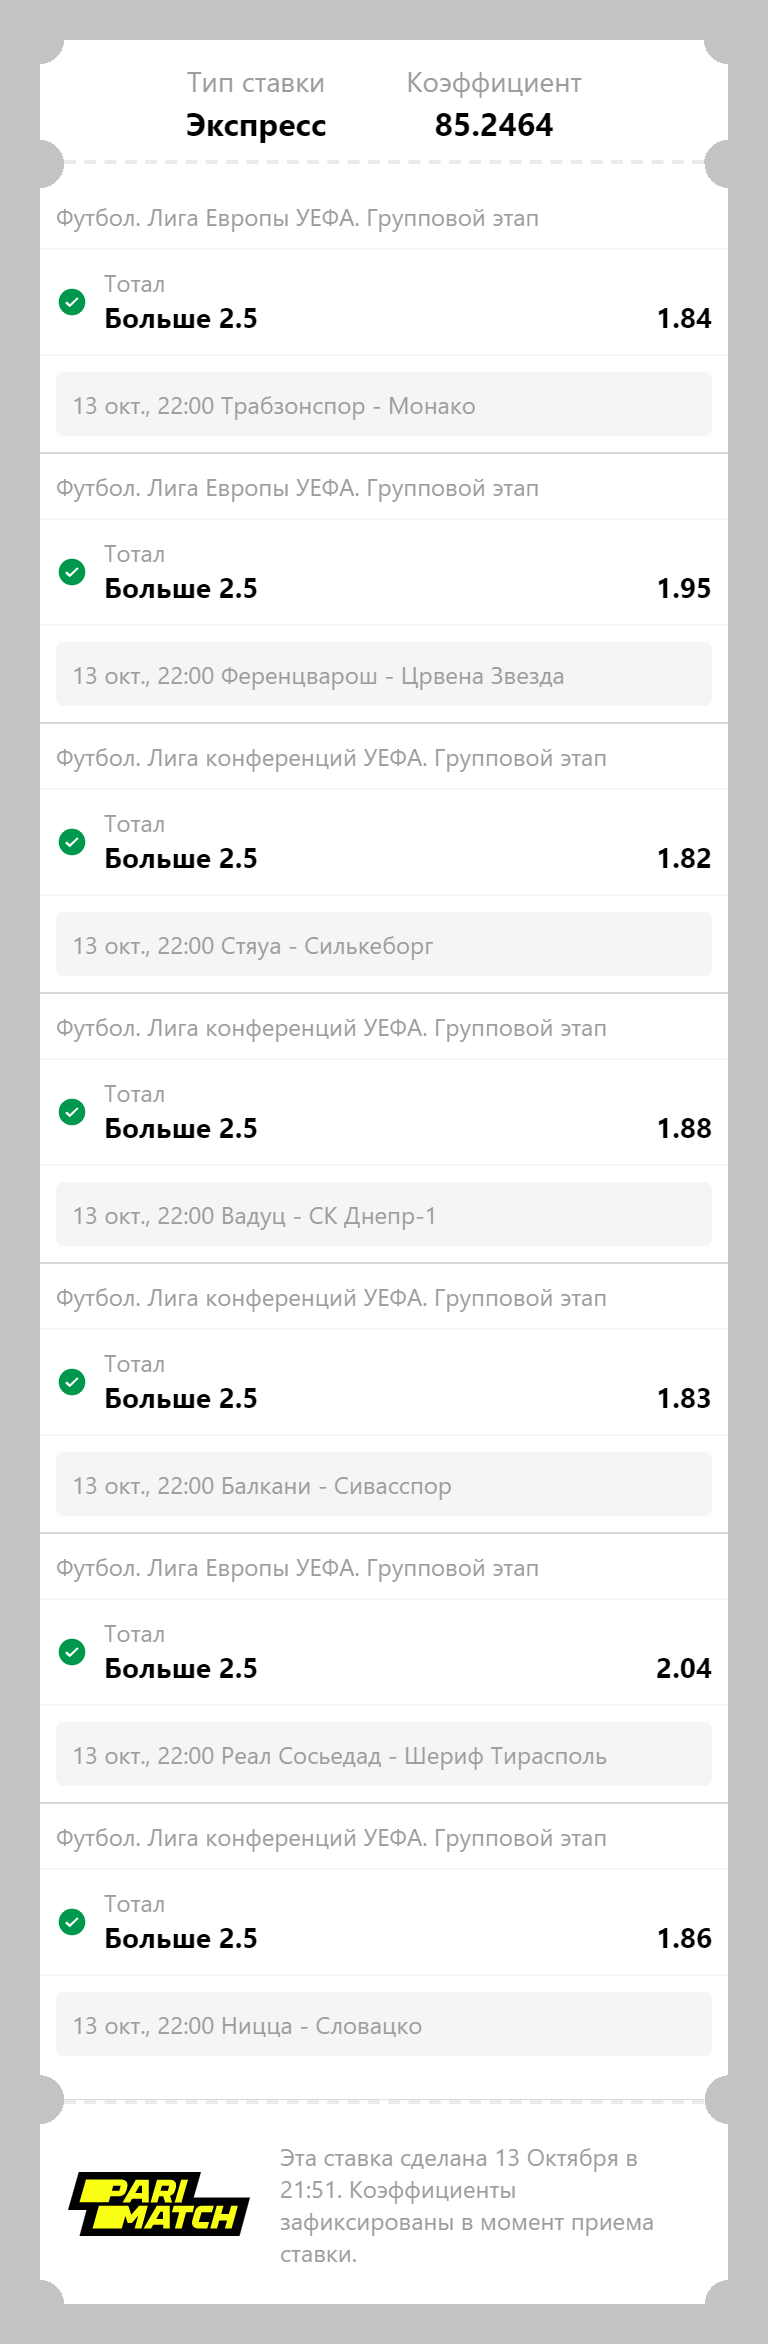This screenshot has height=2344, width=768.
Task: Click green check icon for Ференцварош - Црвена Звезда bet
Action: [x=72, y=572]
